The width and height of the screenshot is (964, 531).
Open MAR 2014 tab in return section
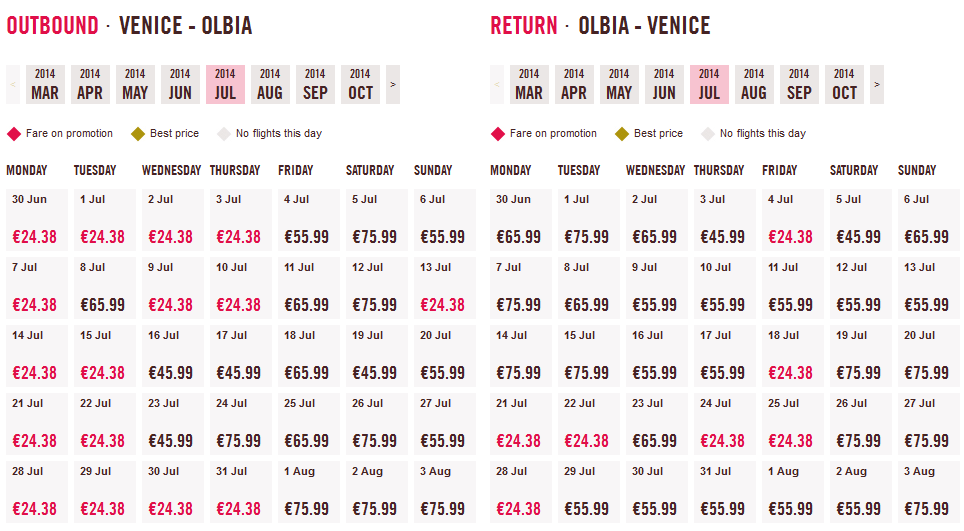529,85
